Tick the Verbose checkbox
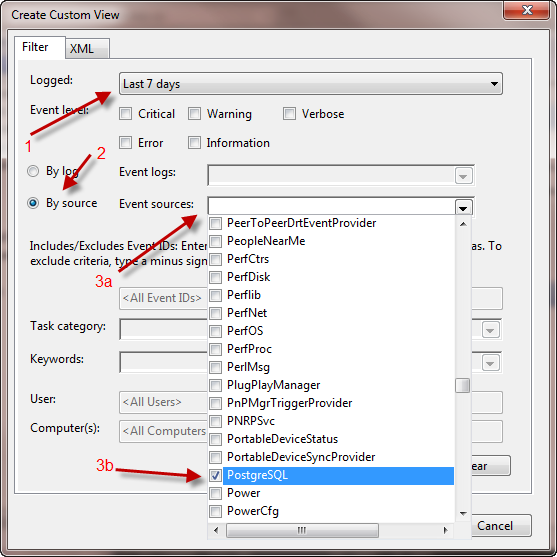The height and width of the screenshot is (557, 557). [x=290, y=114]
